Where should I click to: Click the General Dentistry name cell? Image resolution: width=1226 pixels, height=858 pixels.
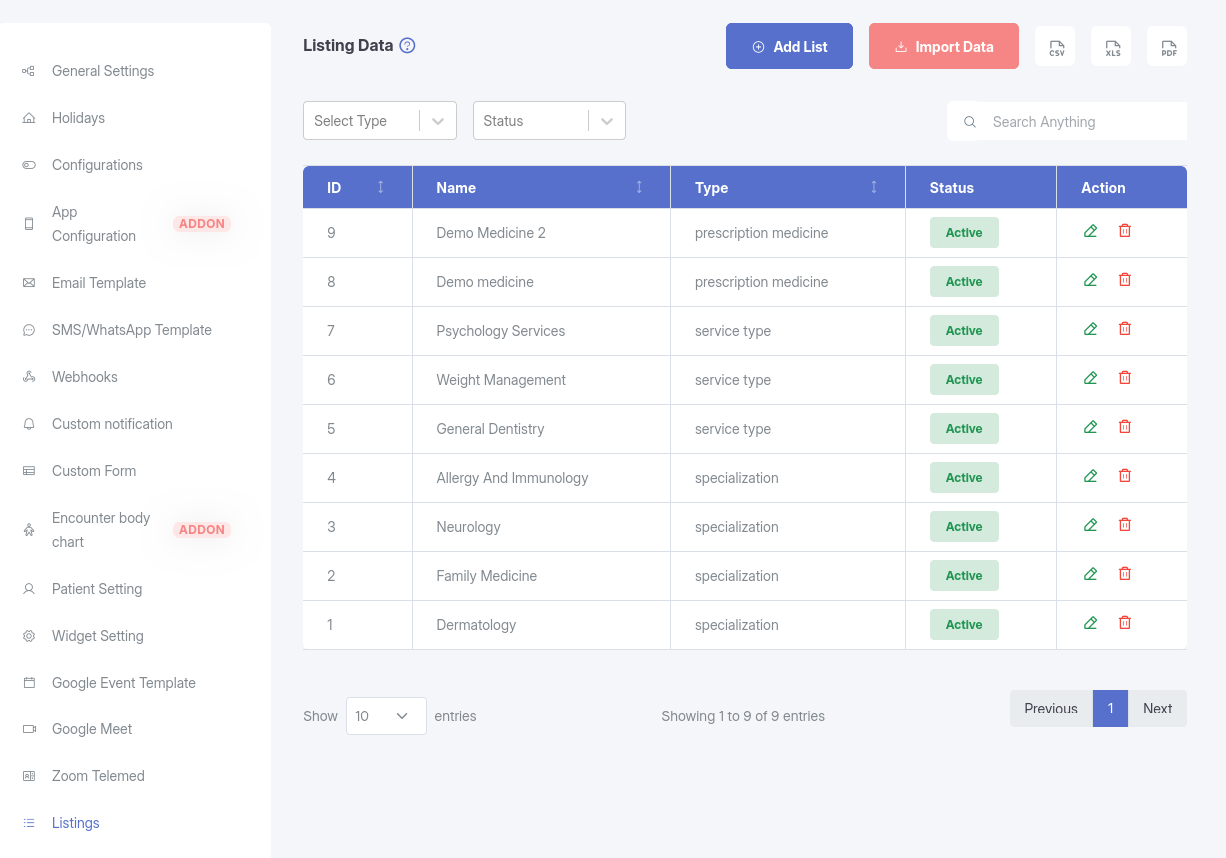pos(541,429)
